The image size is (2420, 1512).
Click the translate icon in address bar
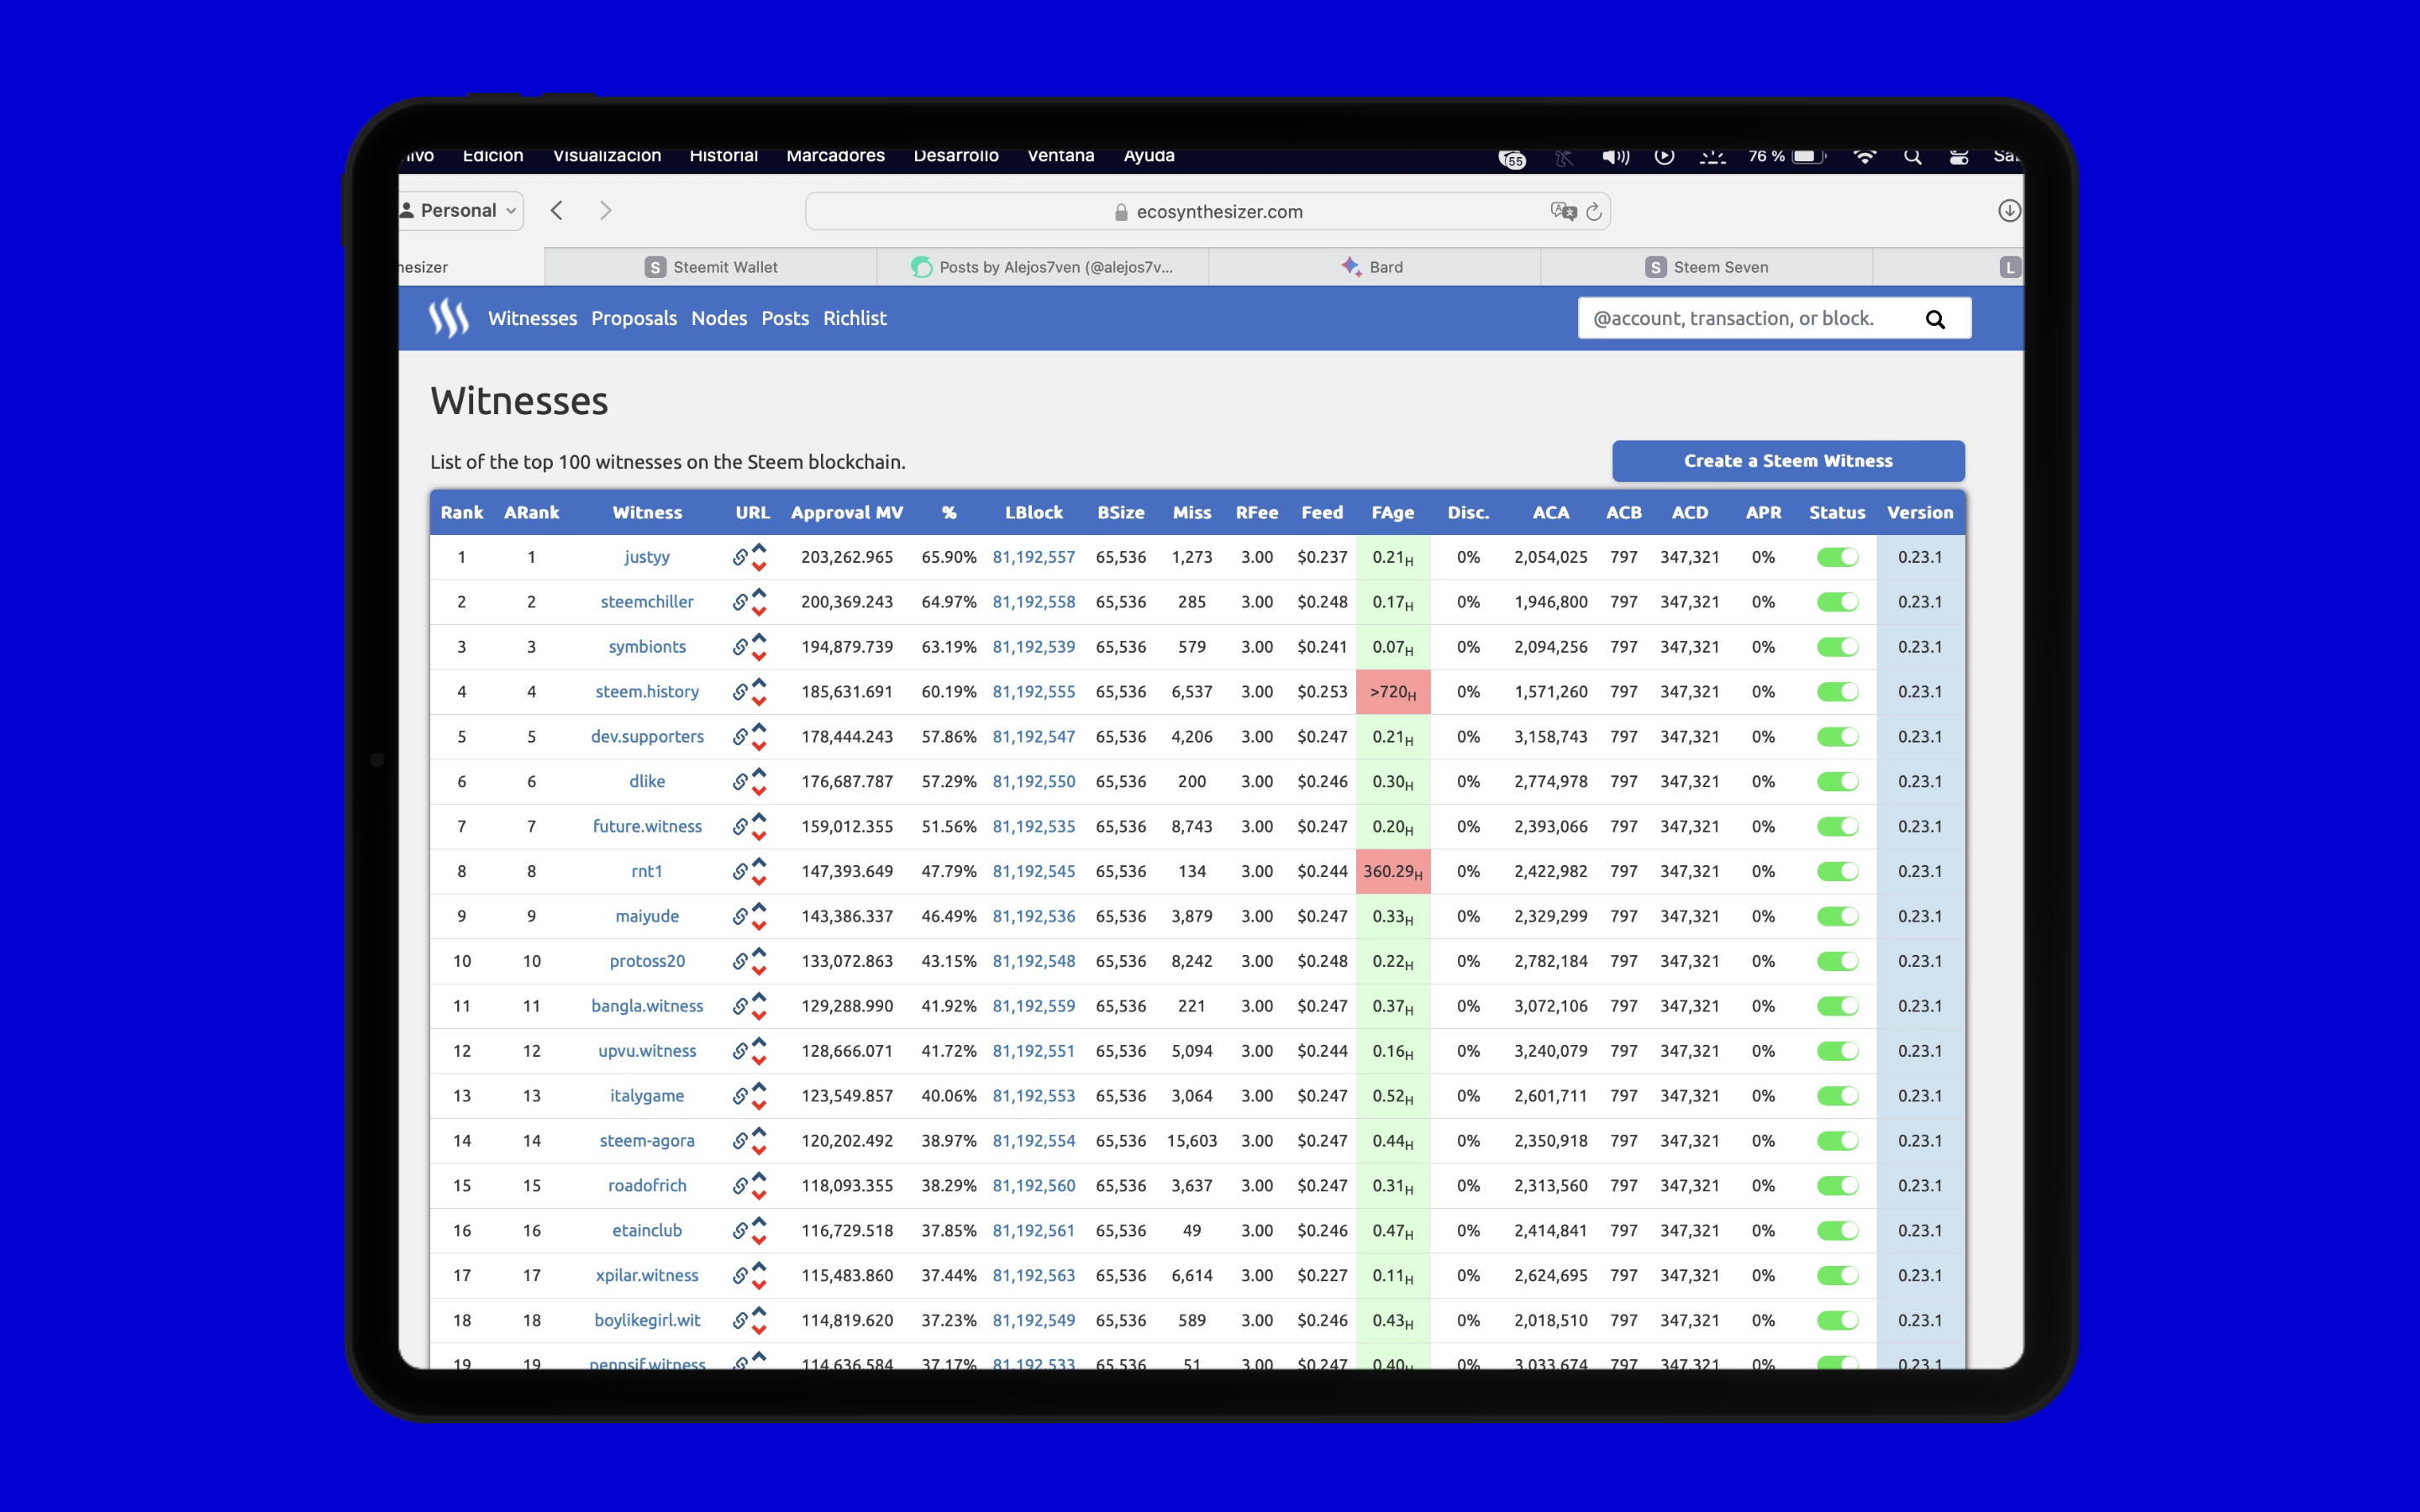pyautogui.click(x=1563, y=211)
